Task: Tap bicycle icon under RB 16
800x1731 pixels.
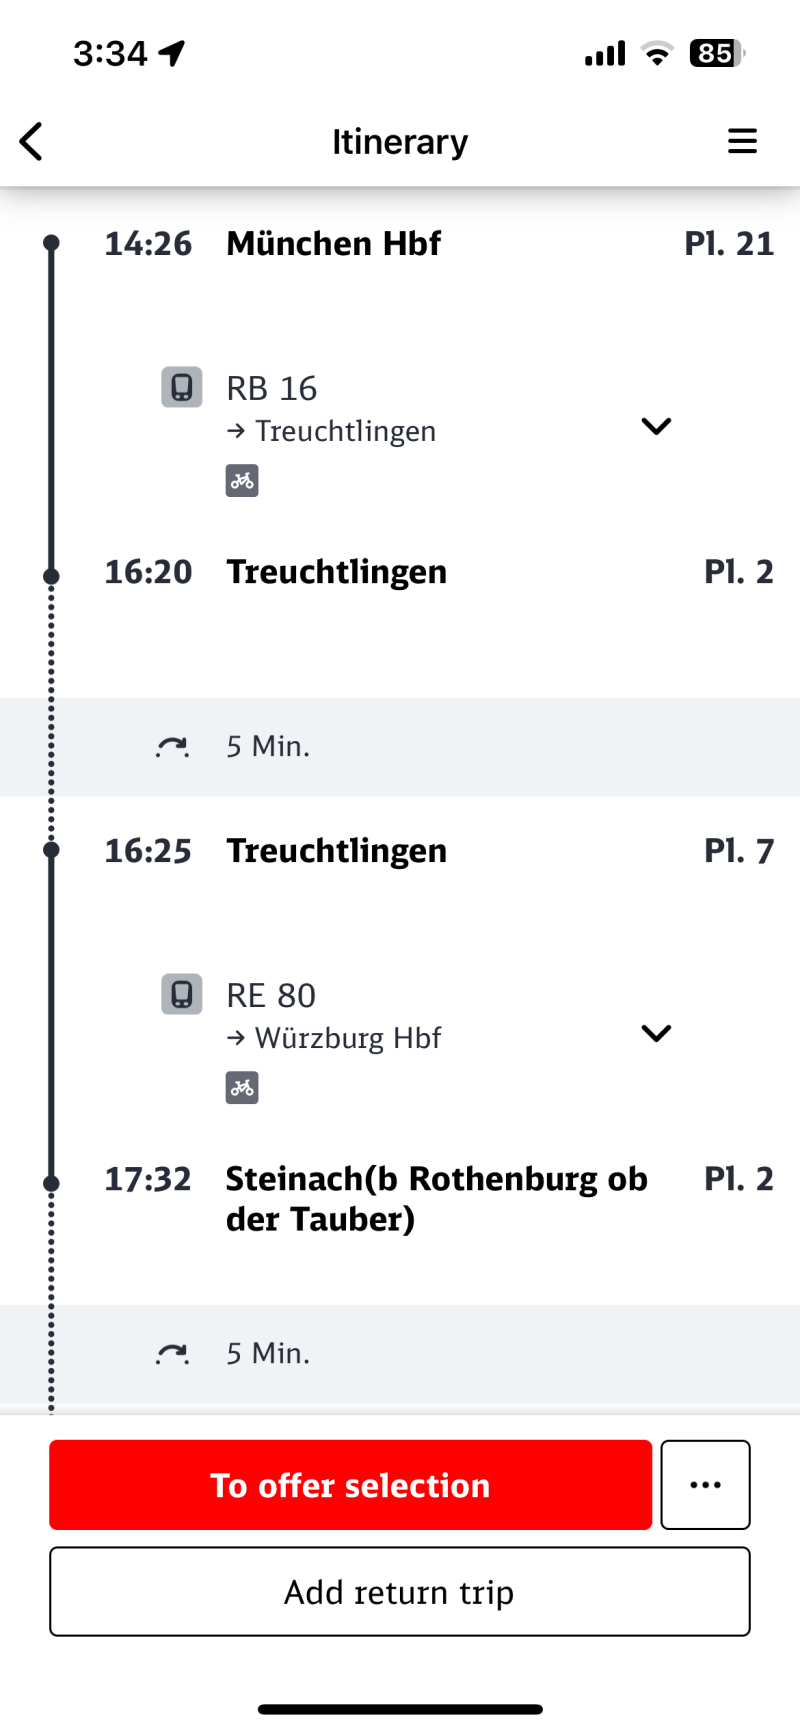Action: (242, 481)
